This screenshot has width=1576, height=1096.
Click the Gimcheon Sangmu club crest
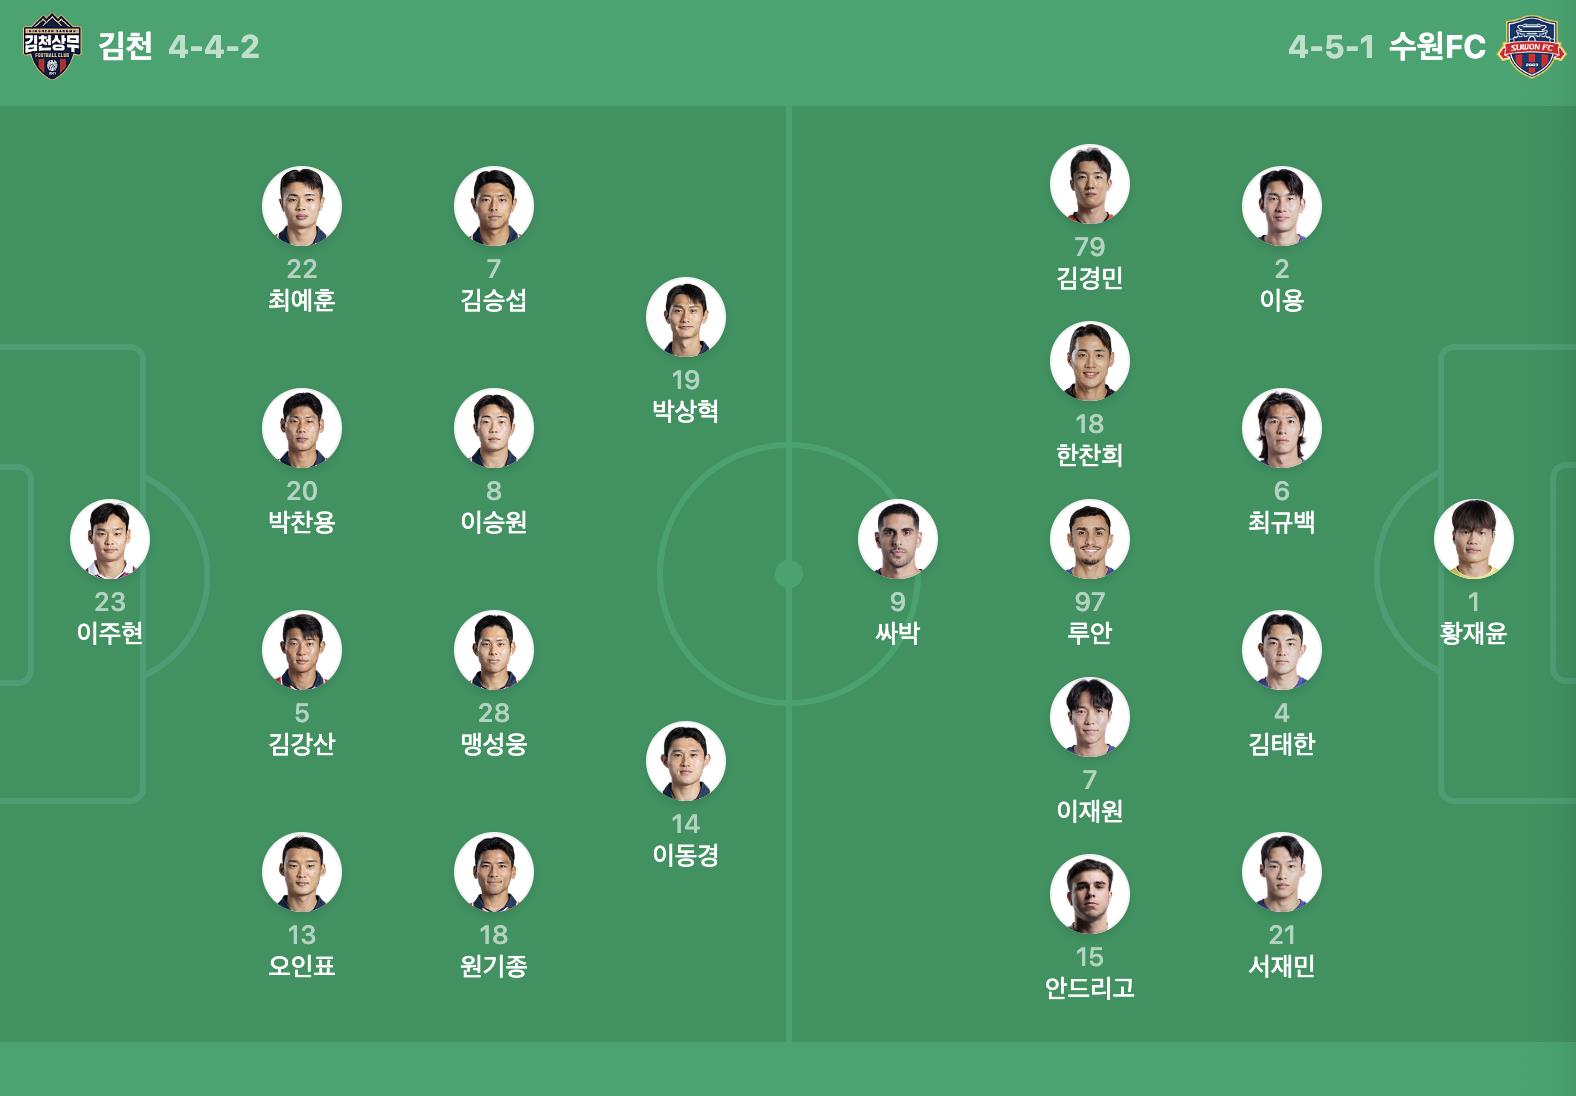coord(51,47)
